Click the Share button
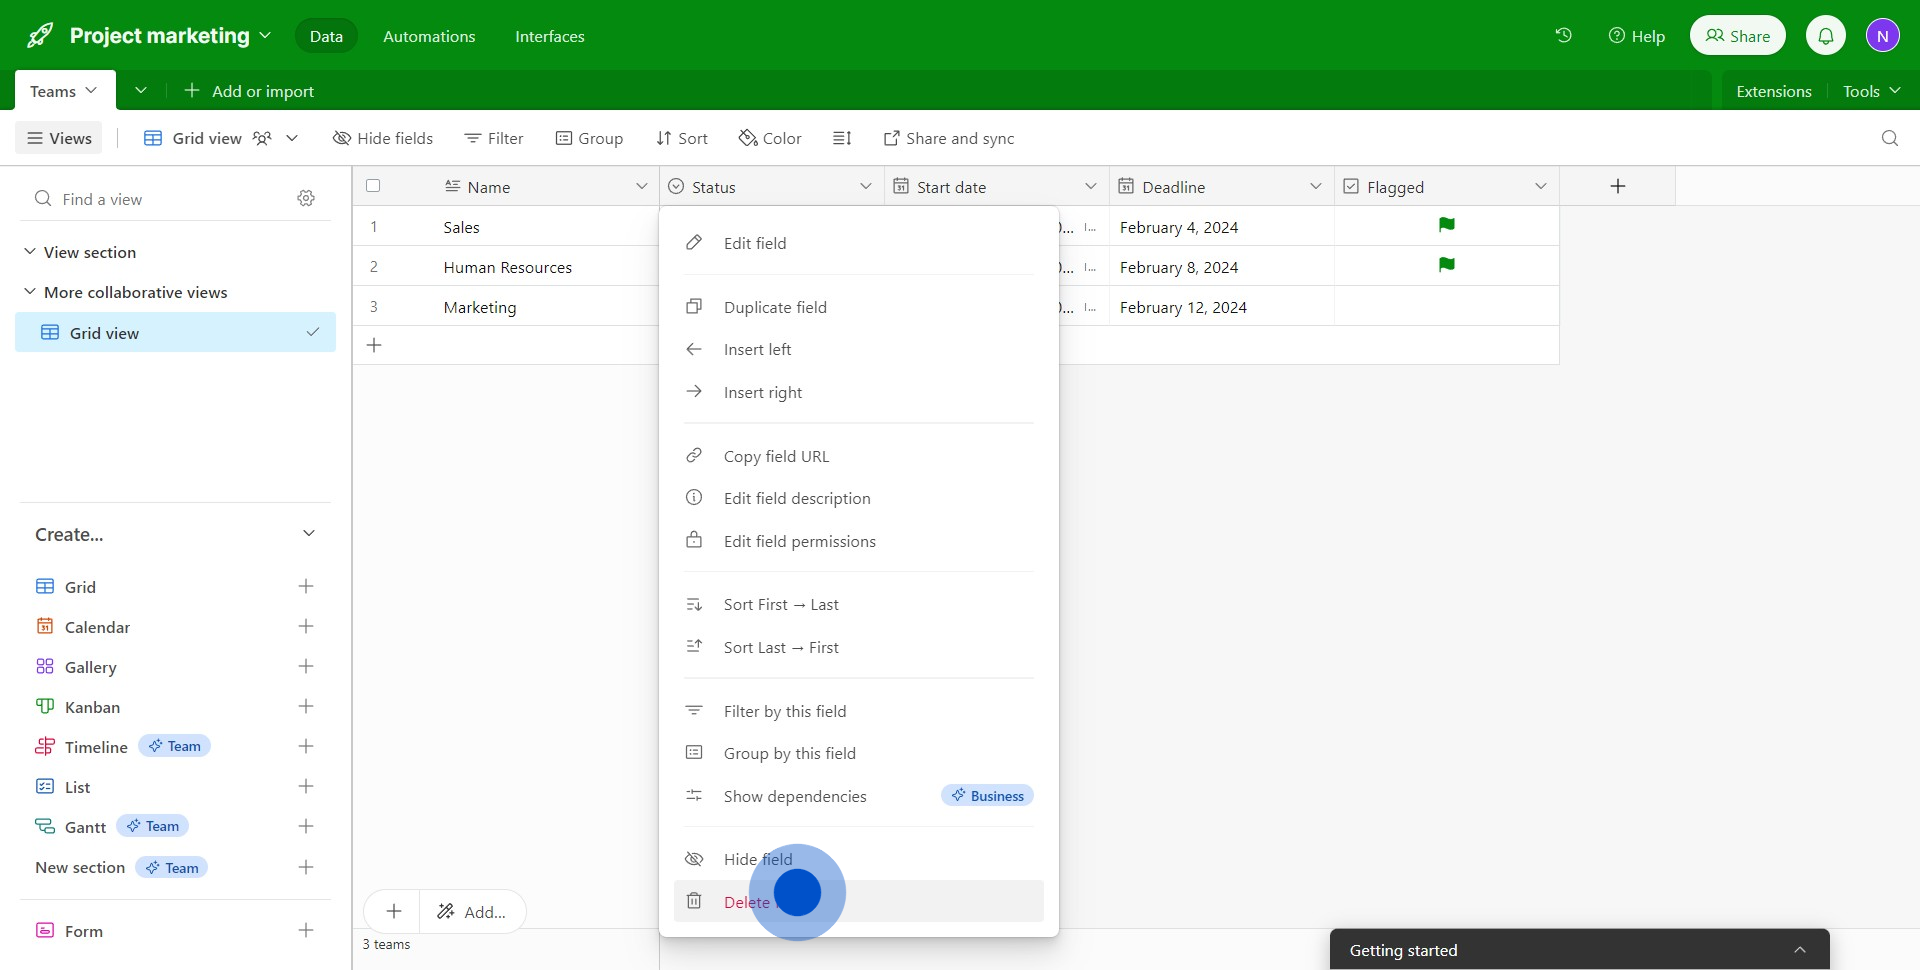This screenshot has height=970, width=1920. pyautogui.click(x=1737, y=36)
